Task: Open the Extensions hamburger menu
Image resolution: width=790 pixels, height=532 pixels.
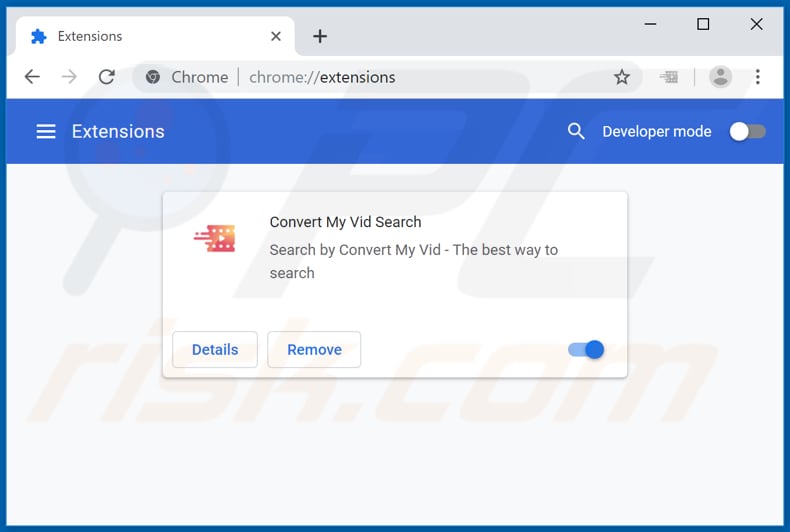Action: point(46,131)
